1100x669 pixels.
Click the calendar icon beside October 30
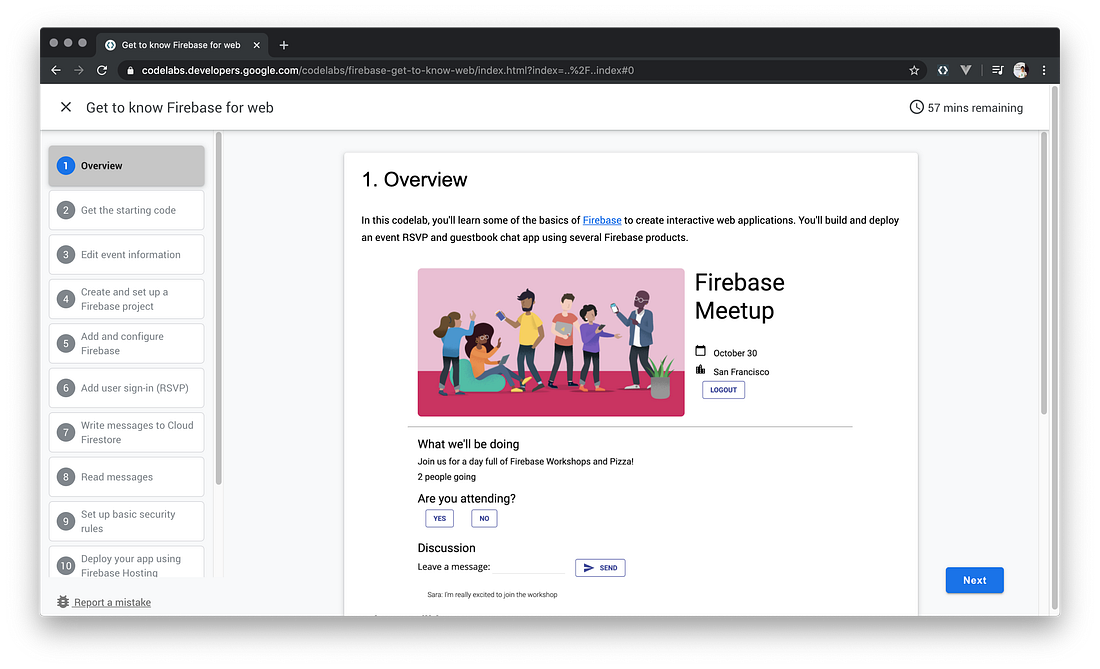click(x=703, y=352)
